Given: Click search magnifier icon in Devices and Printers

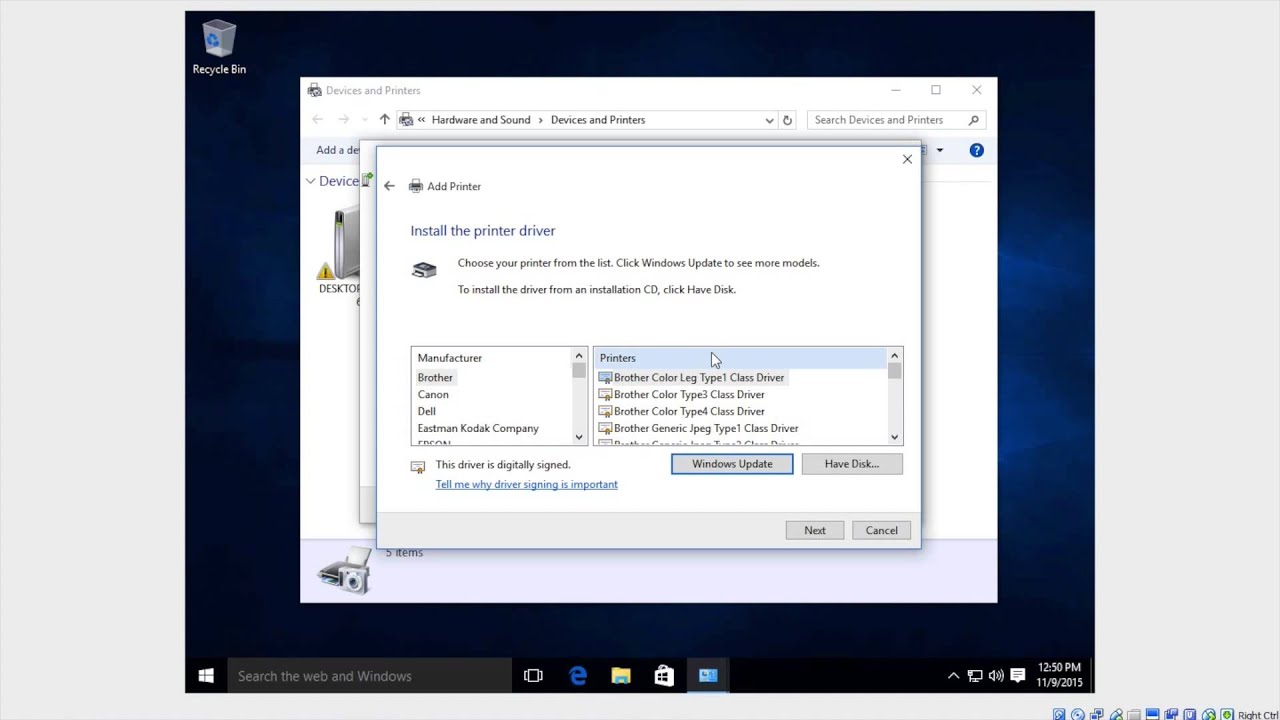Looking at the screenshot, I should tap(973, 120).
